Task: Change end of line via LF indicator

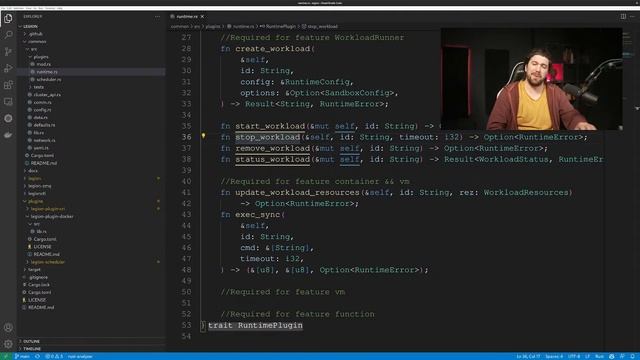Action: pos(587,356)
